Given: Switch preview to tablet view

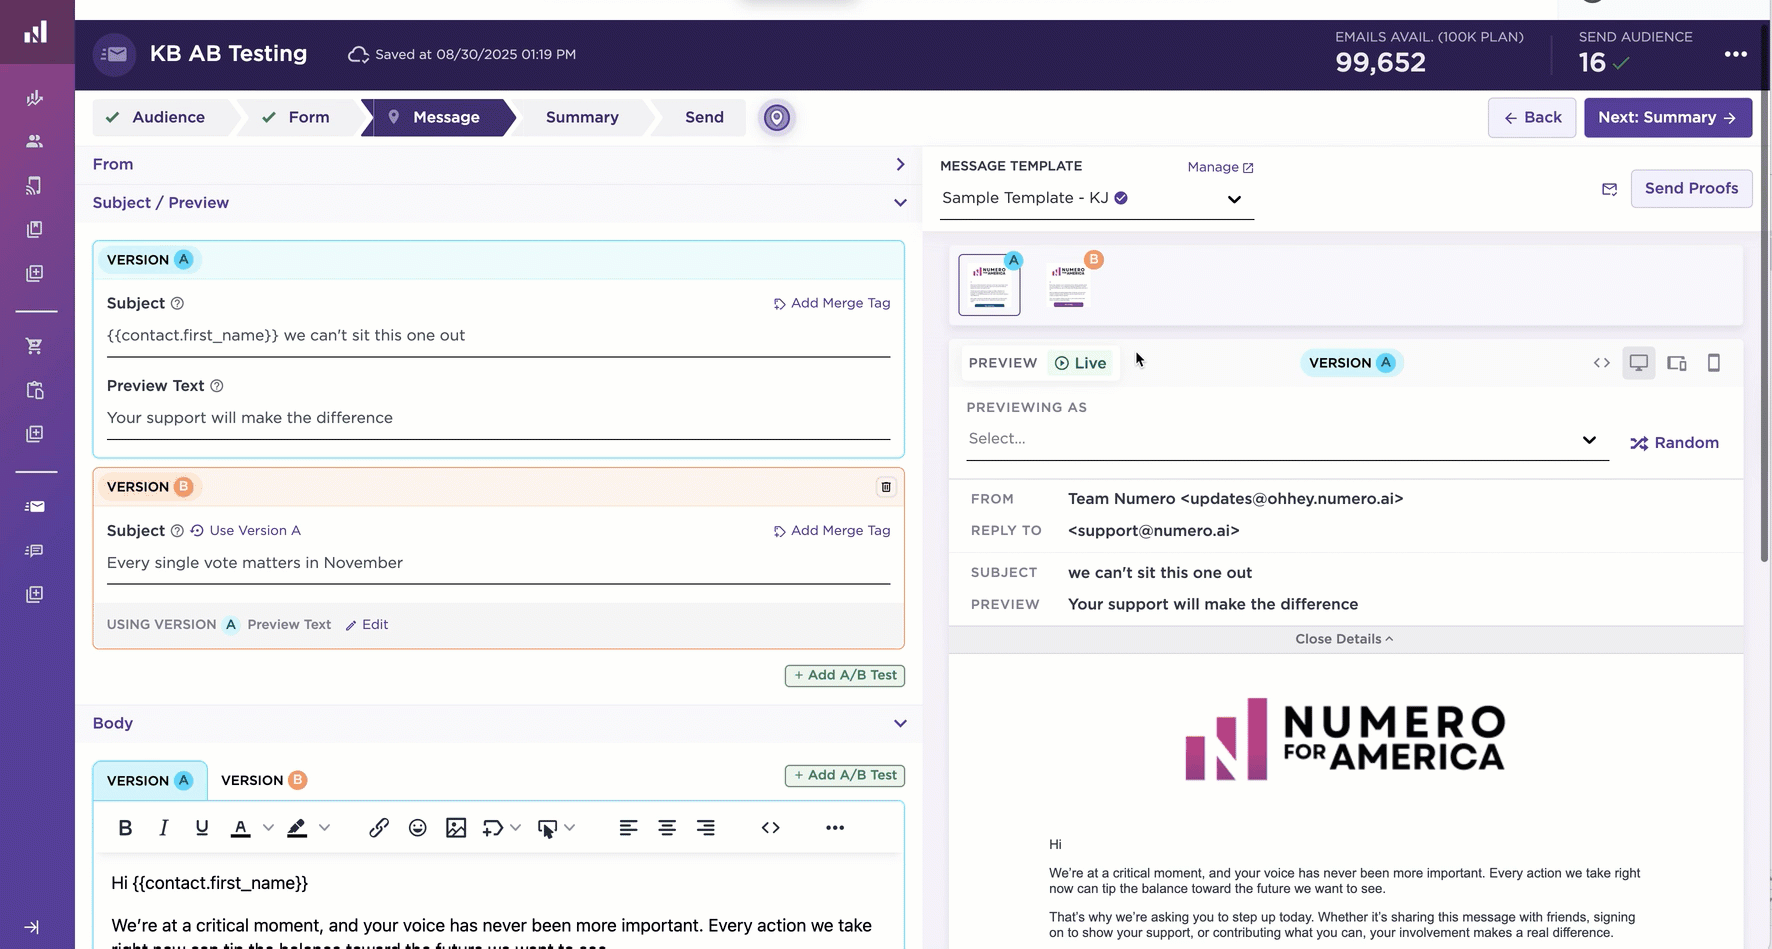Looking at the screenshot, I should (1677, 363).
